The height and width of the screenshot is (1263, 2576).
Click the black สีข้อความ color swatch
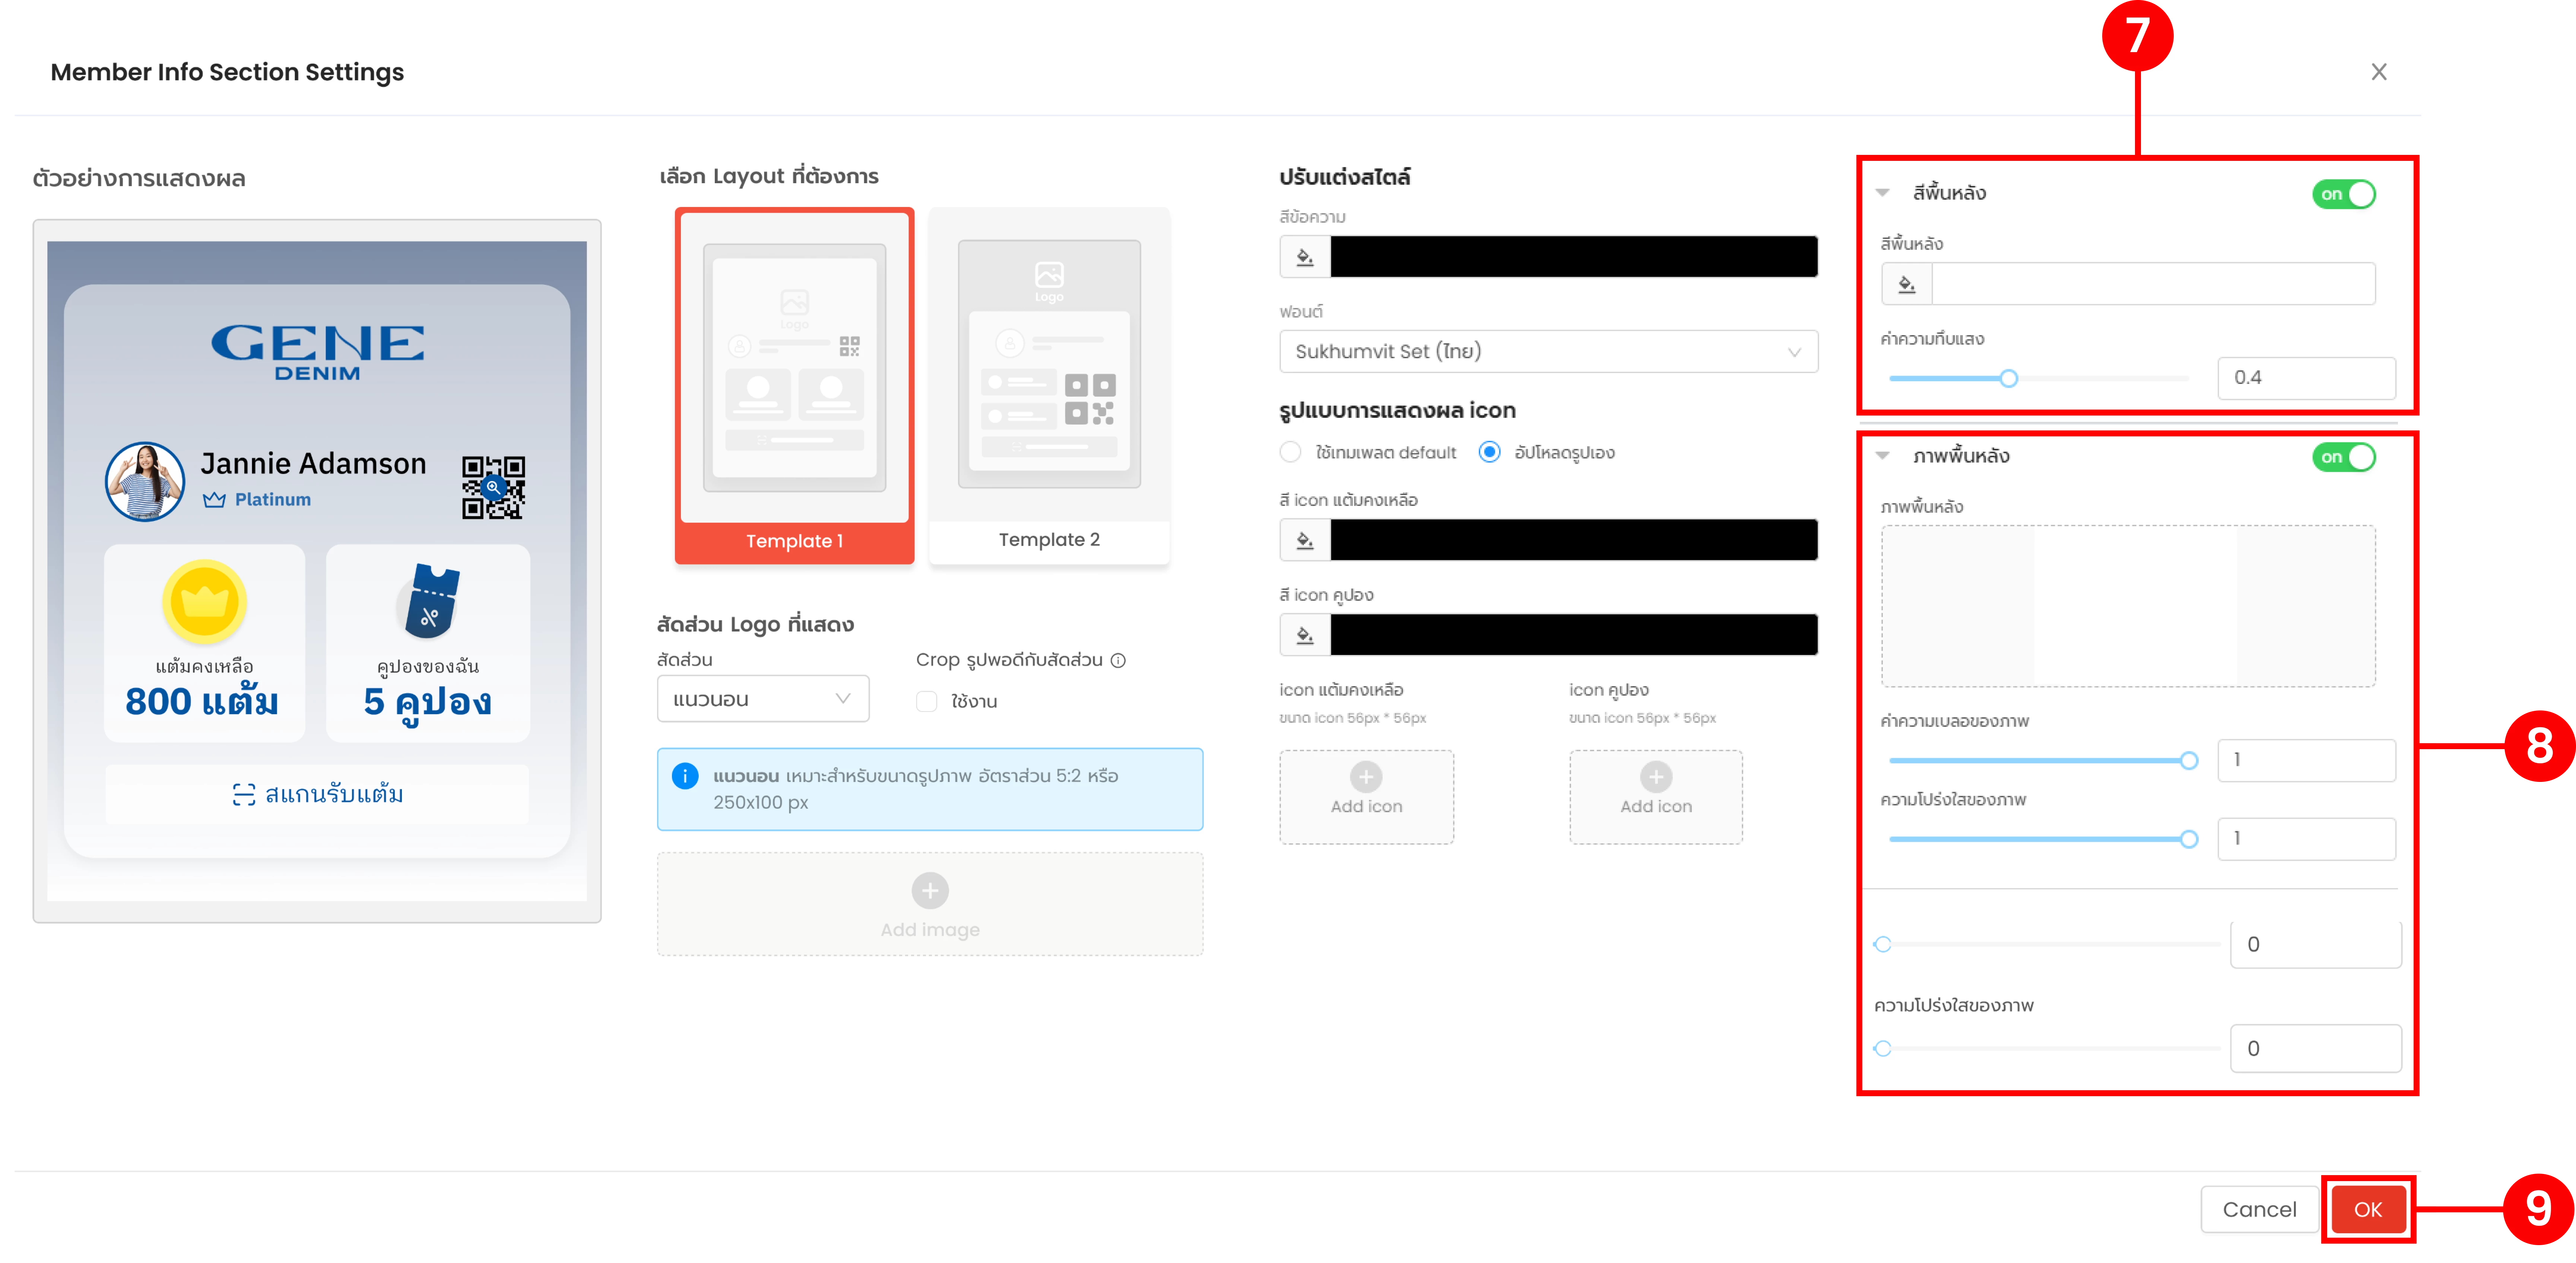point(1574,257)
